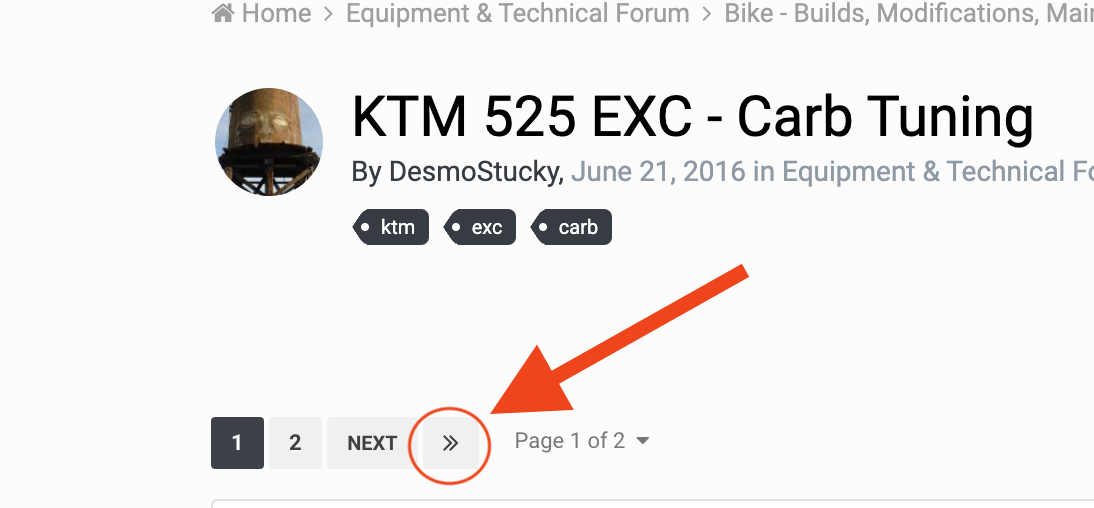Go to Equipment & Technical Forum breadcrumb
Viewport: 1094px width, 508px height.
coord(518,13)
